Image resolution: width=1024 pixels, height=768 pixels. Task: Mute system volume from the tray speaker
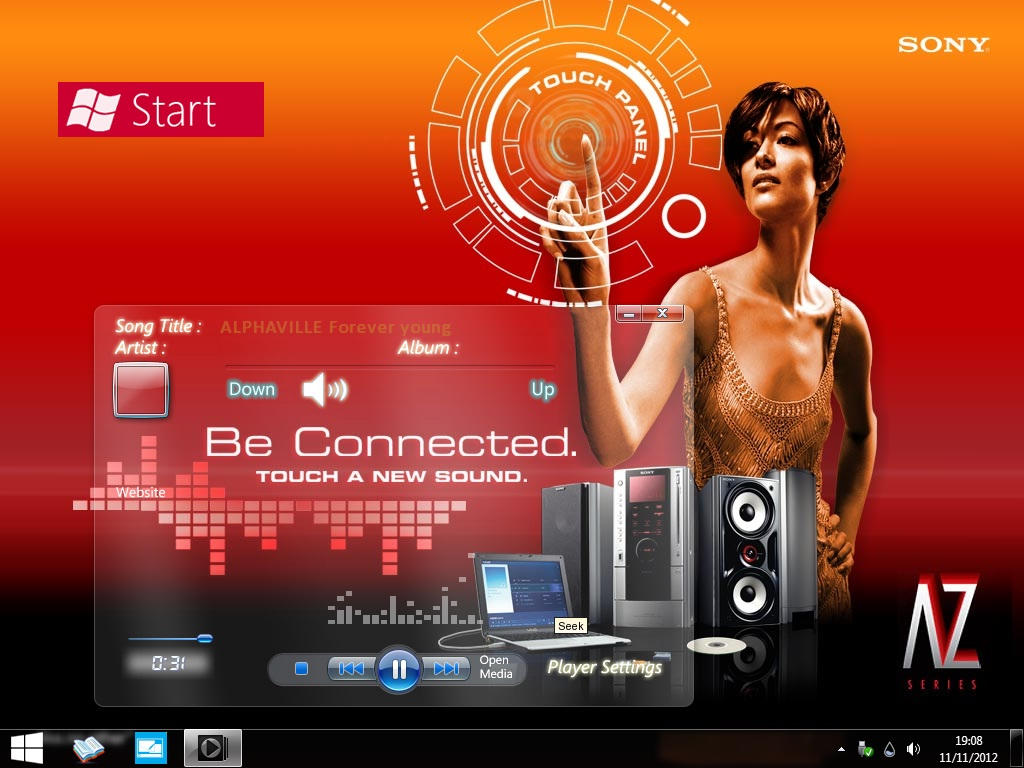[x=913, y=748]
